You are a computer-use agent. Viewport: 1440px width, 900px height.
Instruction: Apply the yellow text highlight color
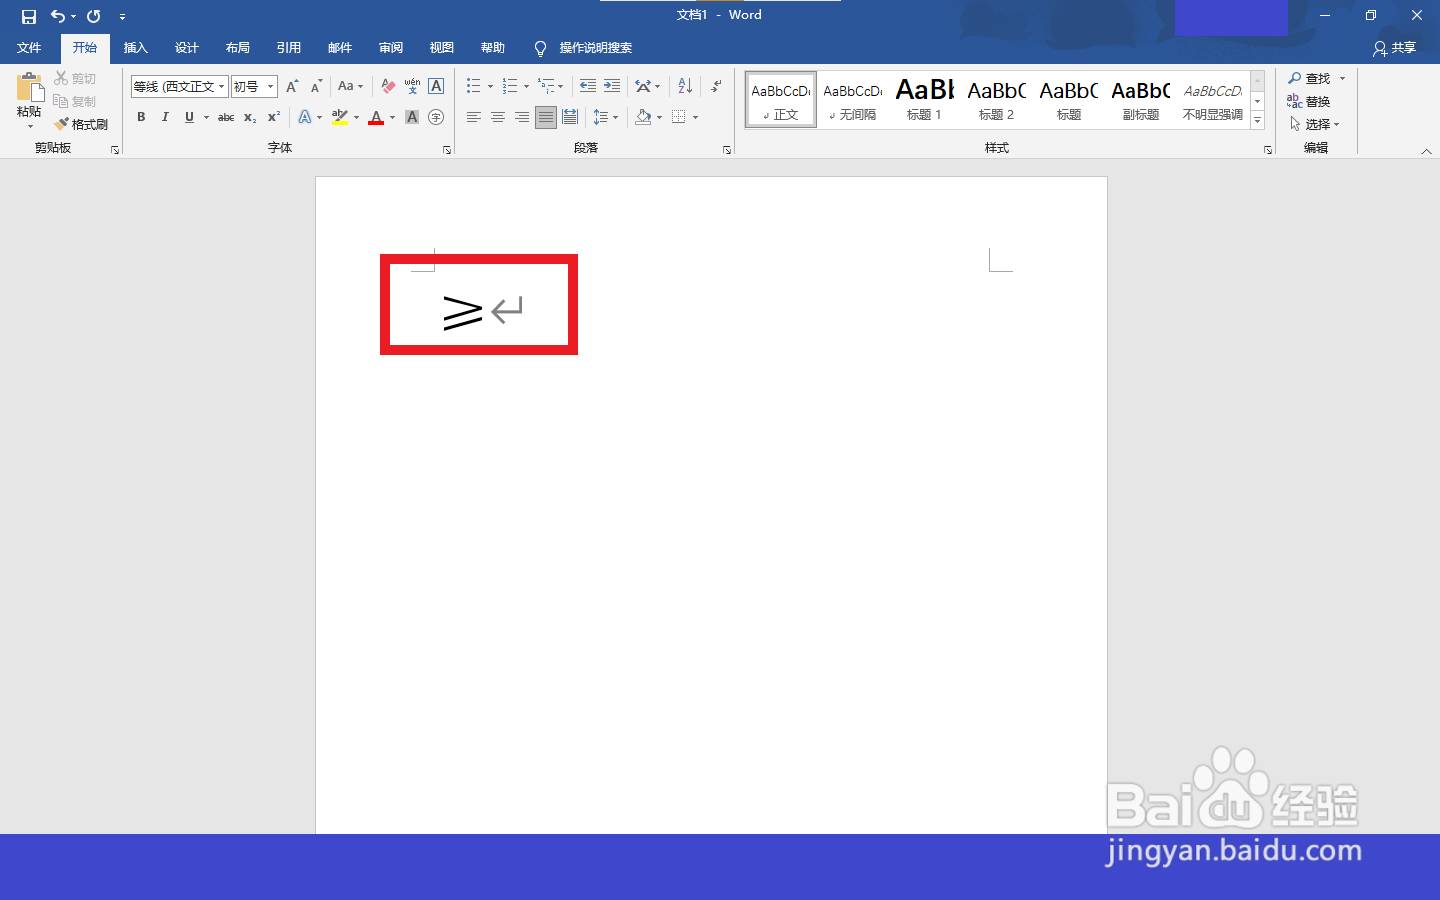[x=340, y=117]
